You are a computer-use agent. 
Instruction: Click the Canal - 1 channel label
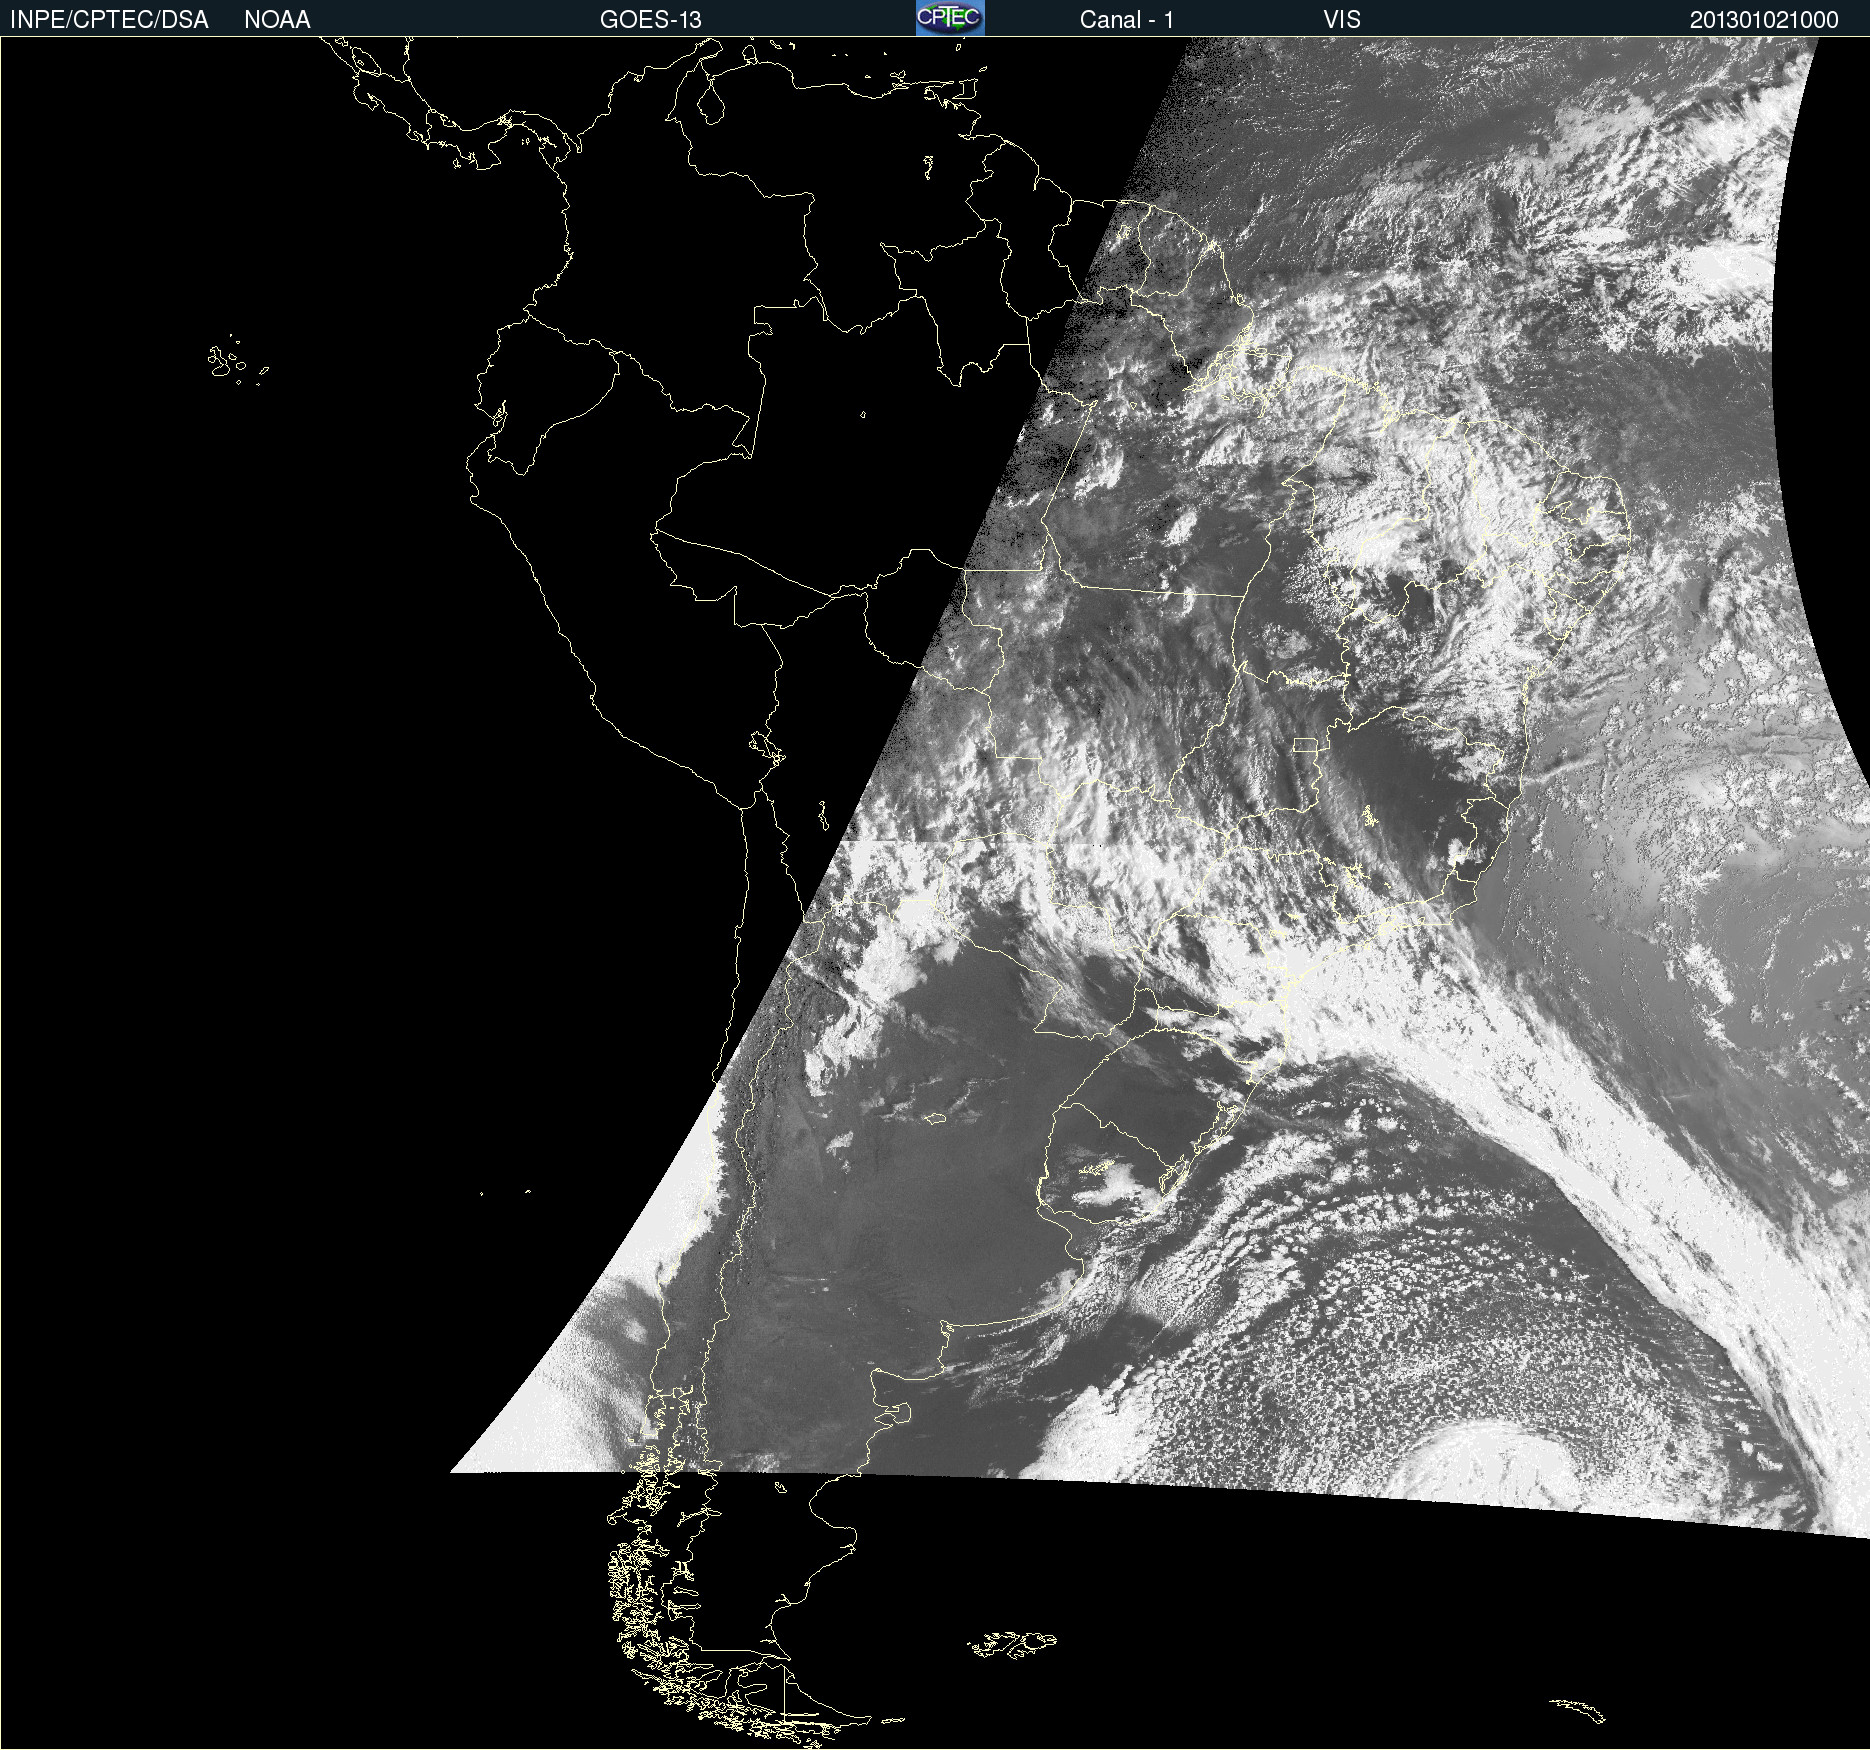[1127, 20]
